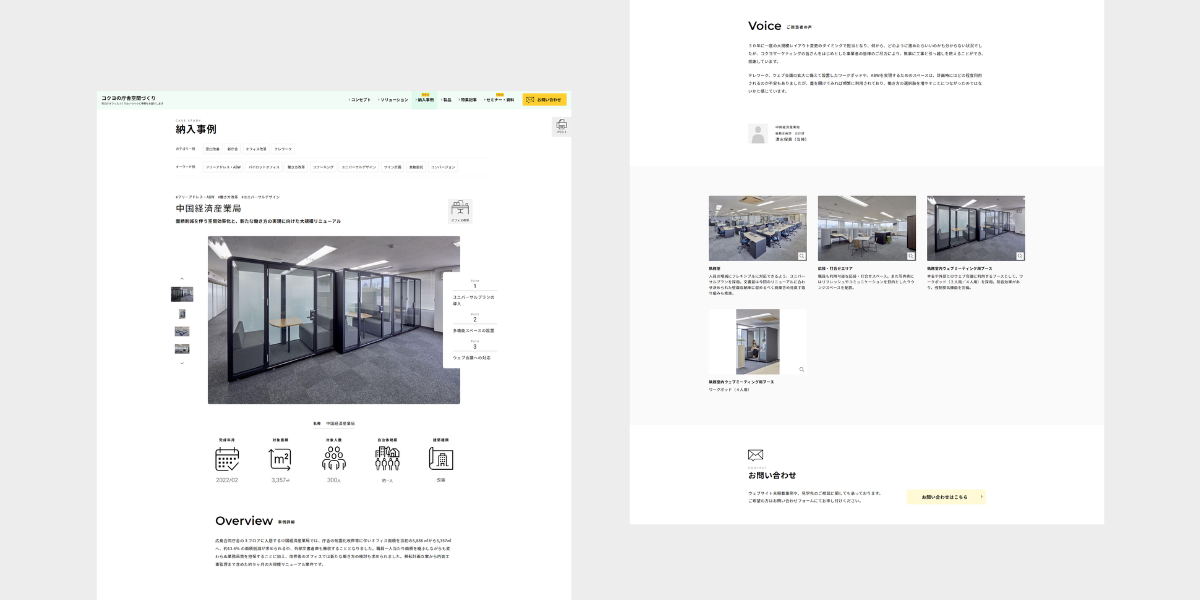Open the 製品 navigation menu item
1200x600 pixels.
447,100
